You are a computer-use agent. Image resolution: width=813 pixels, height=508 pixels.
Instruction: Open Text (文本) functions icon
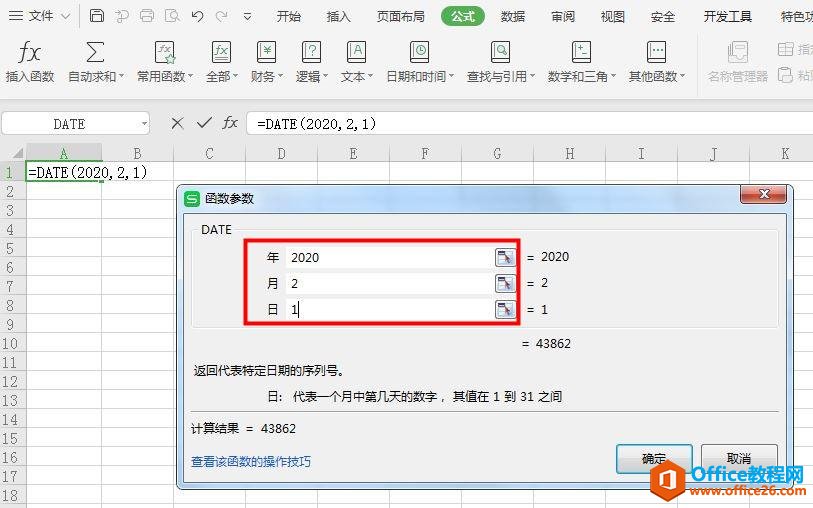[356, 52]
